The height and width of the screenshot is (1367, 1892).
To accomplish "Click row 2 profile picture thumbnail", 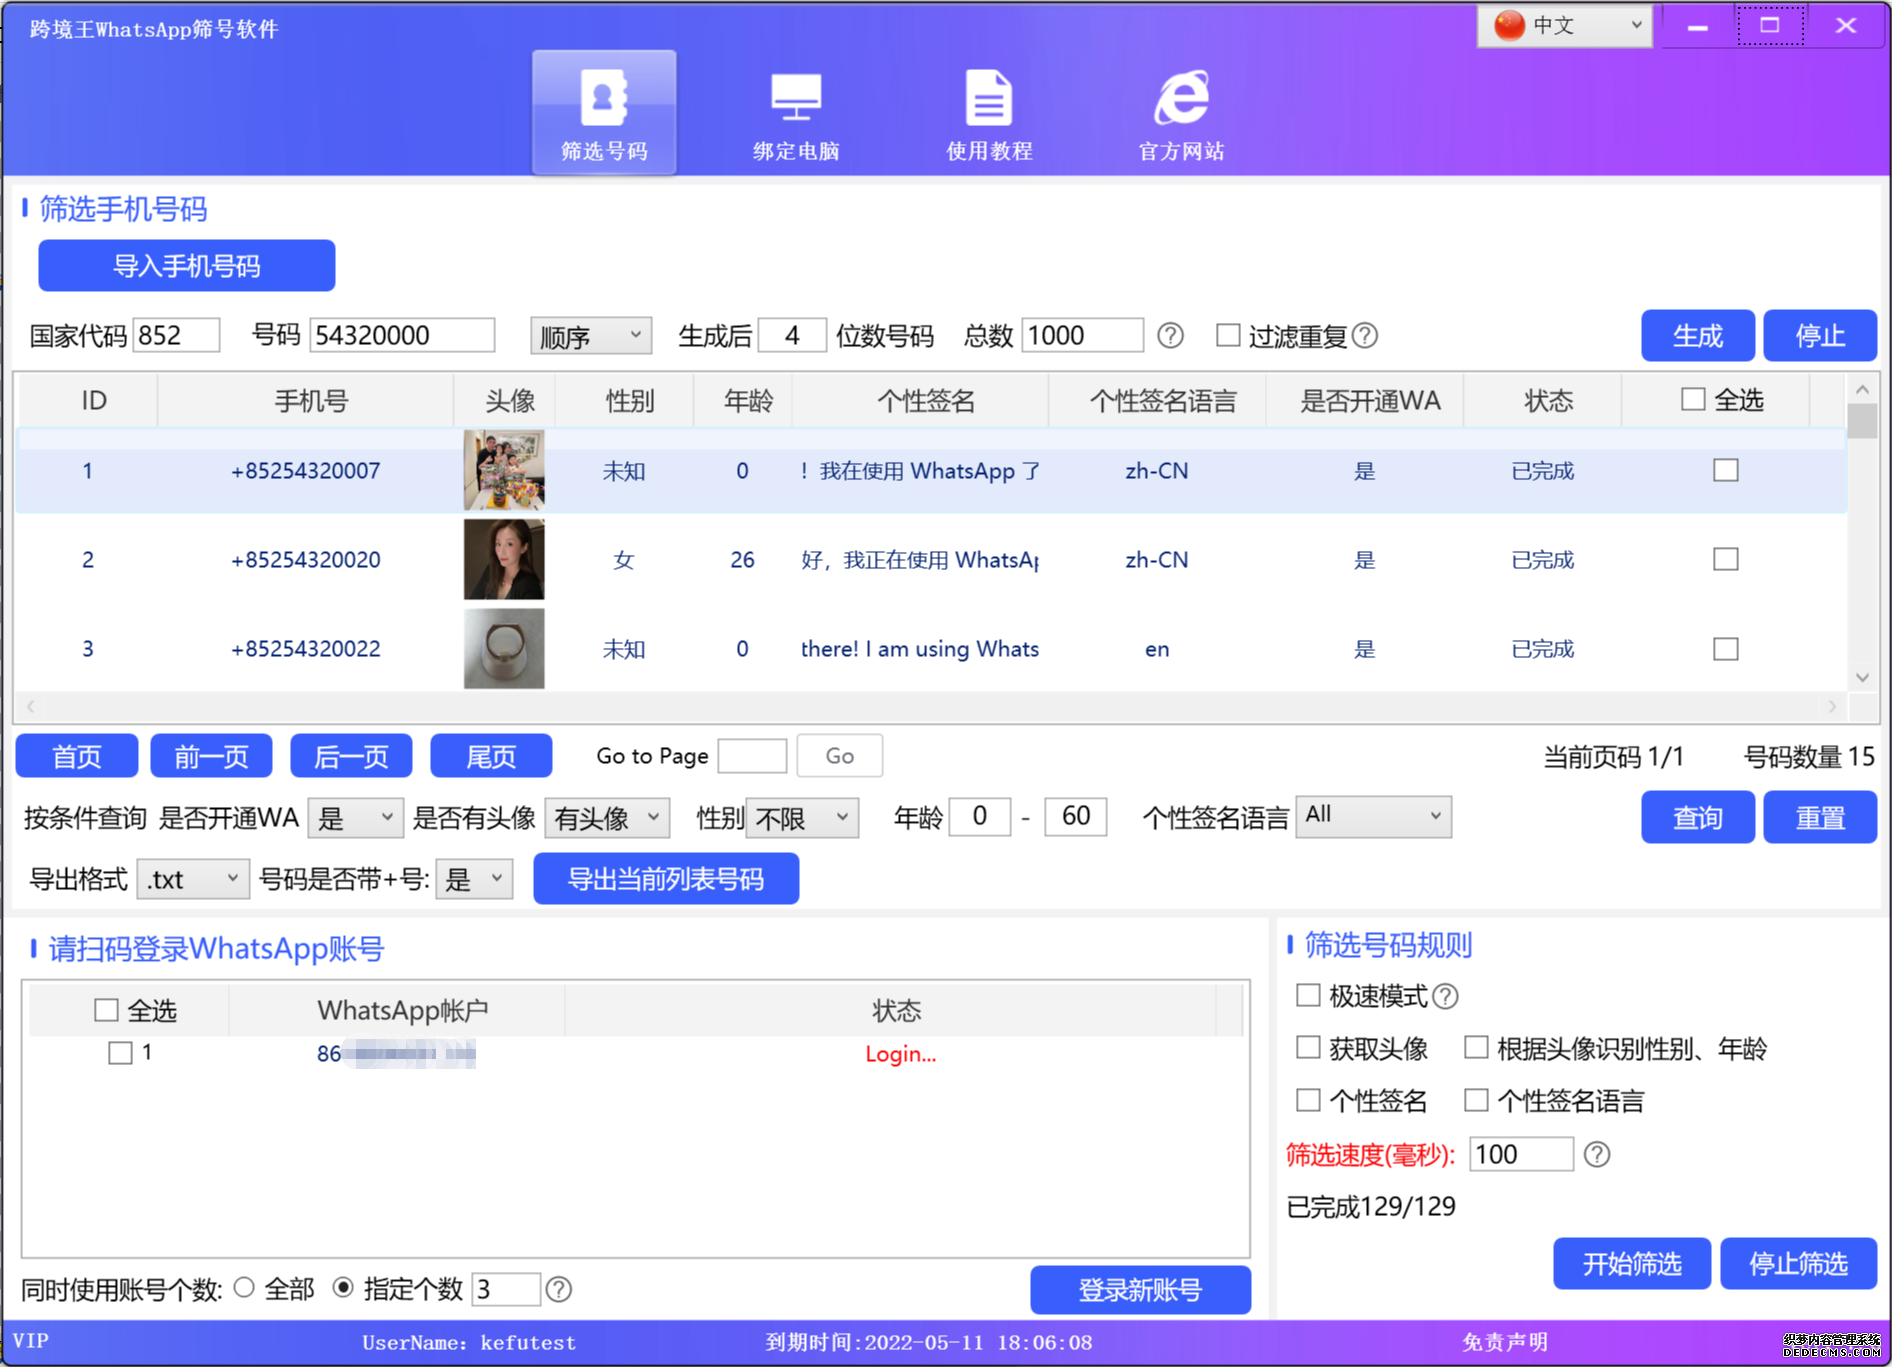I will click(x=503, y=559).
